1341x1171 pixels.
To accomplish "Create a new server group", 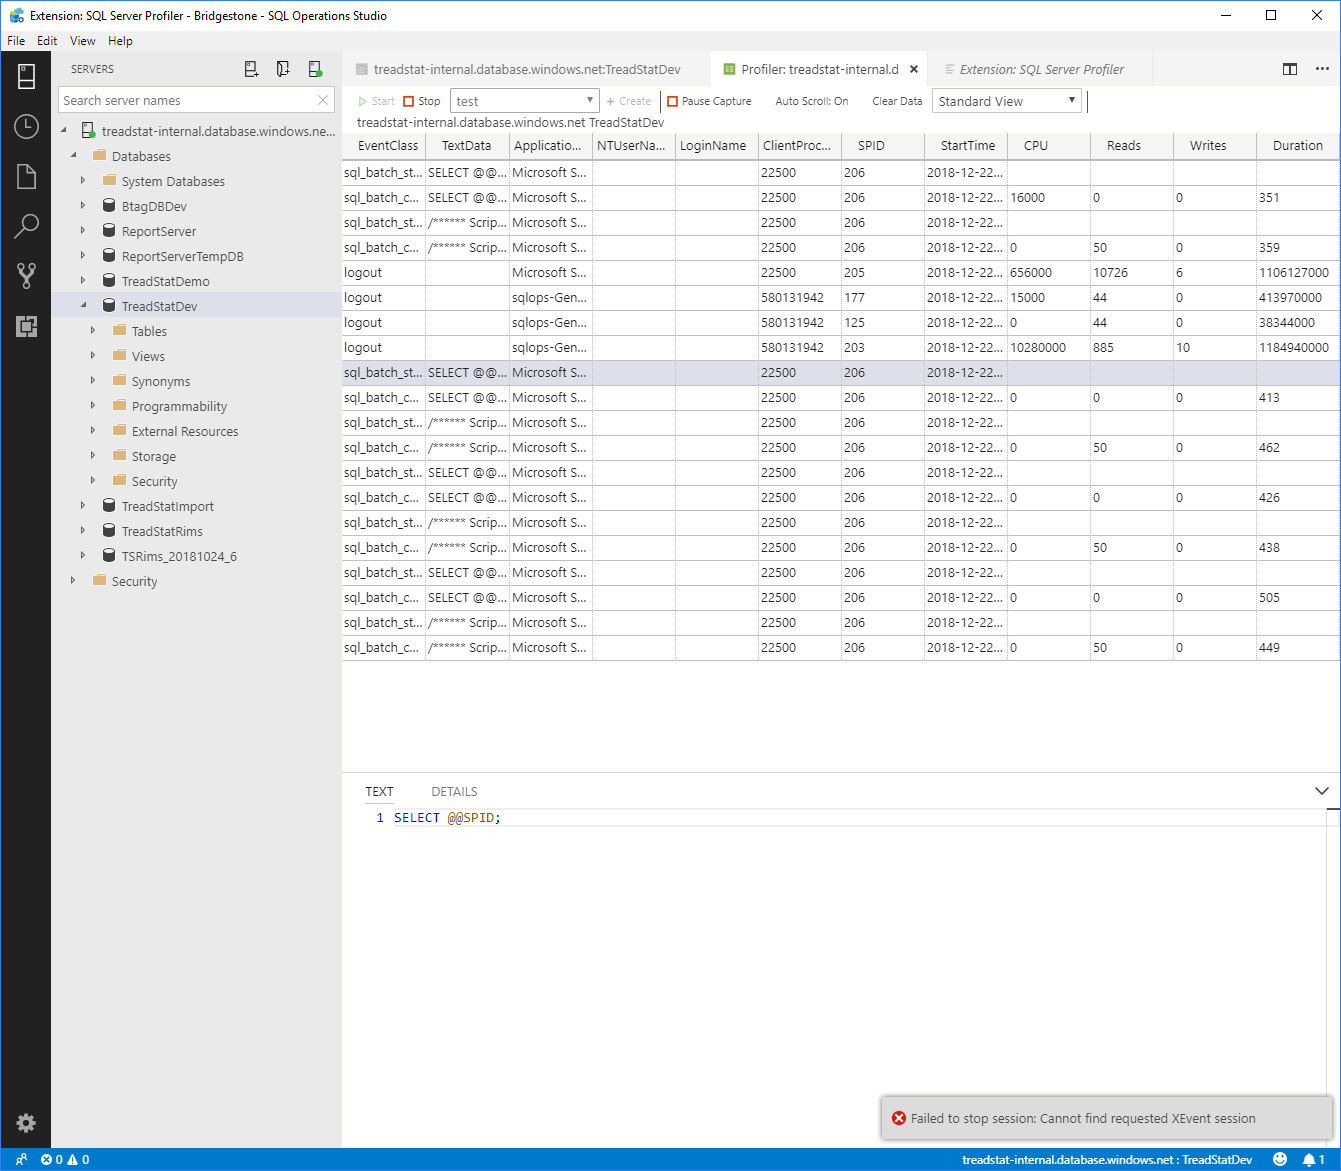I will (x=283, y=68).
